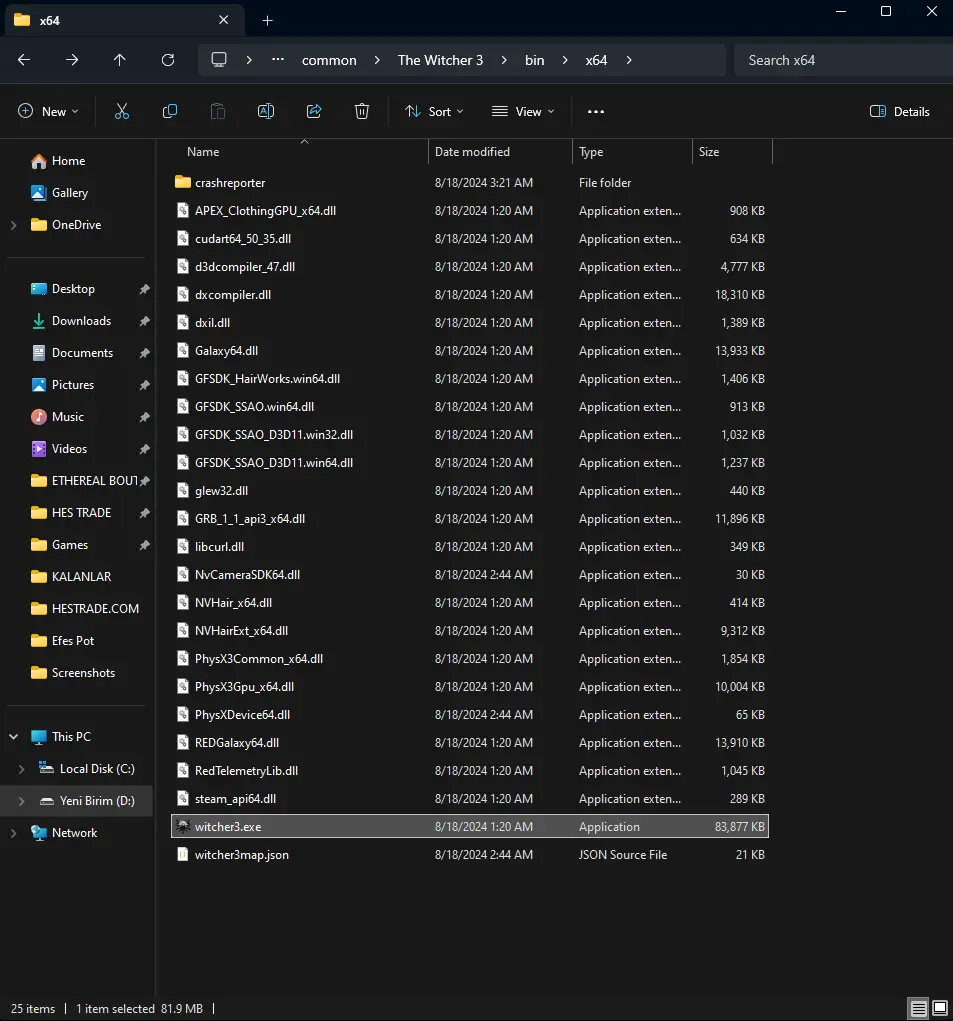Click the Copy icon in toolbar
953x1021 pixels.
[170, 111]
